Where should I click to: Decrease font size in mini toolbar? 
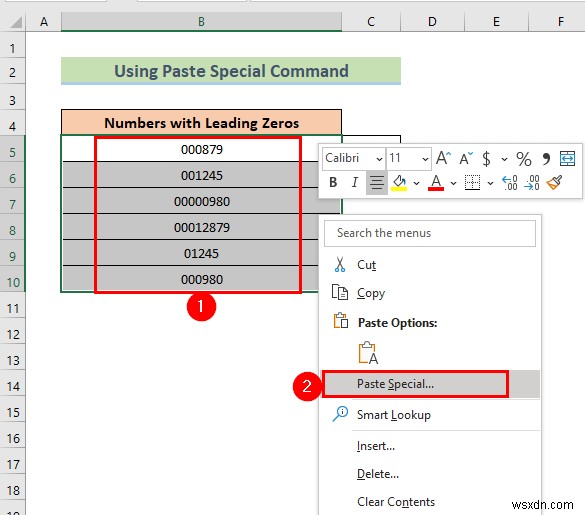tap(466, 158)
